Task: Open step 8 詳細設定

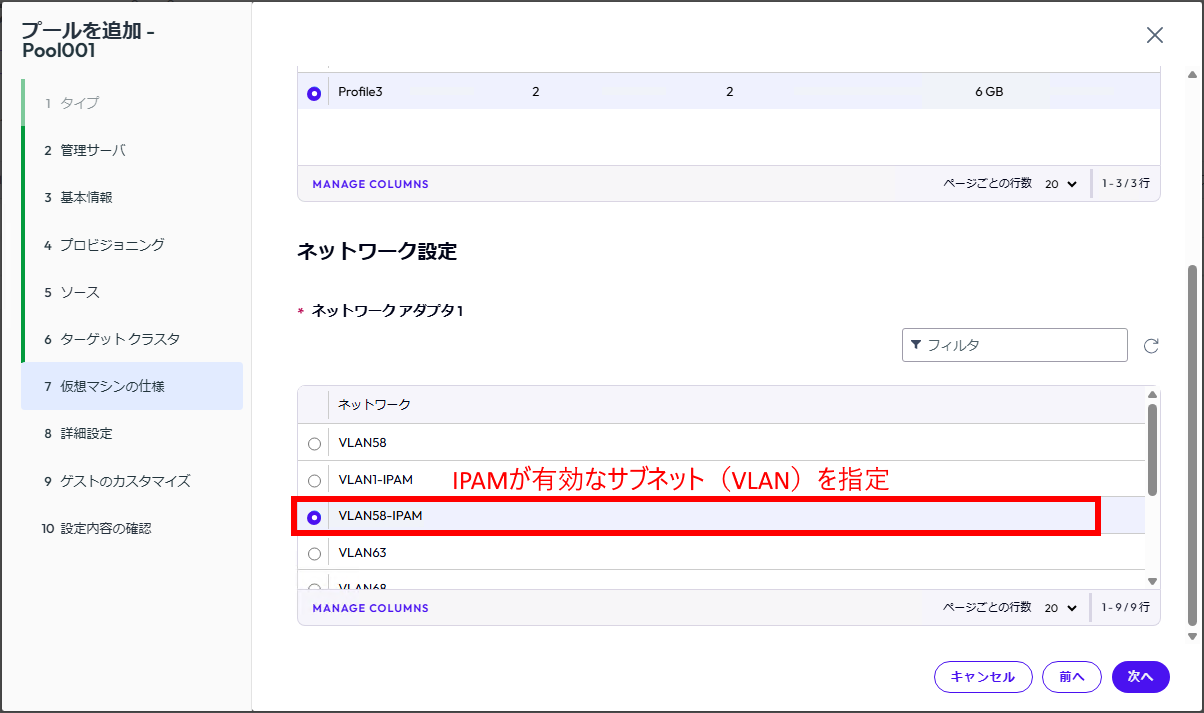Action: pyautogui.click(x=86, y=433)
